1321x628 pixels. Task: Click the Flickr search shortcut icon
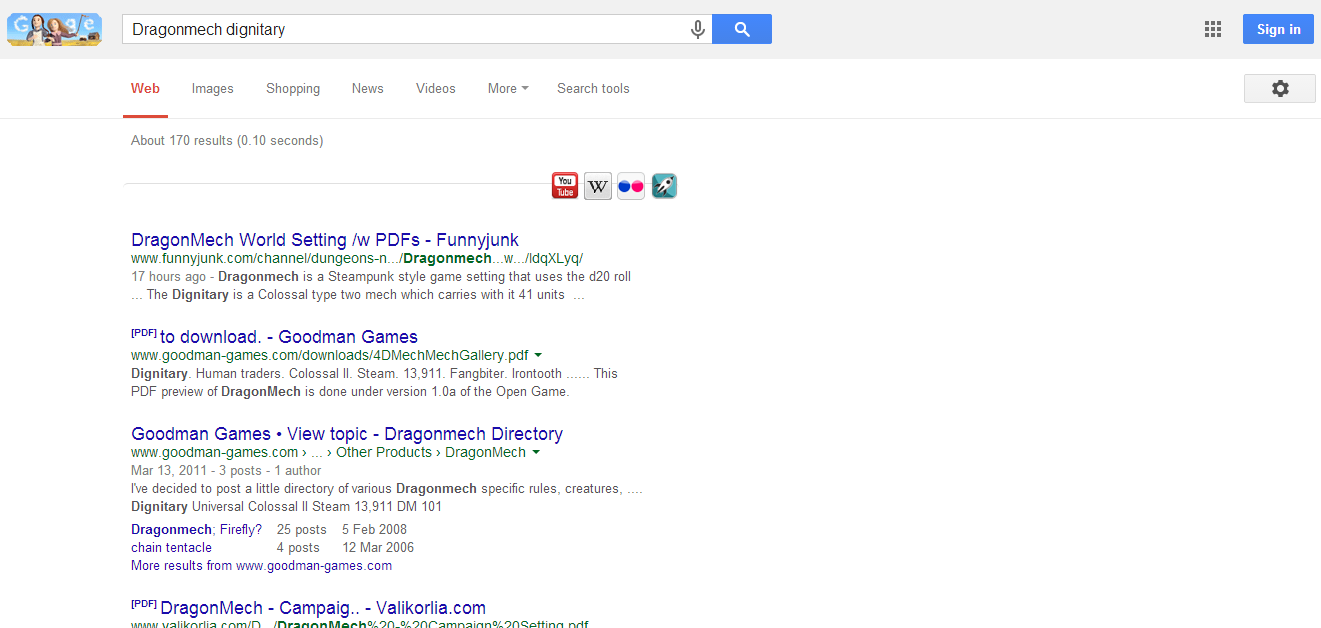click(631, 186)
